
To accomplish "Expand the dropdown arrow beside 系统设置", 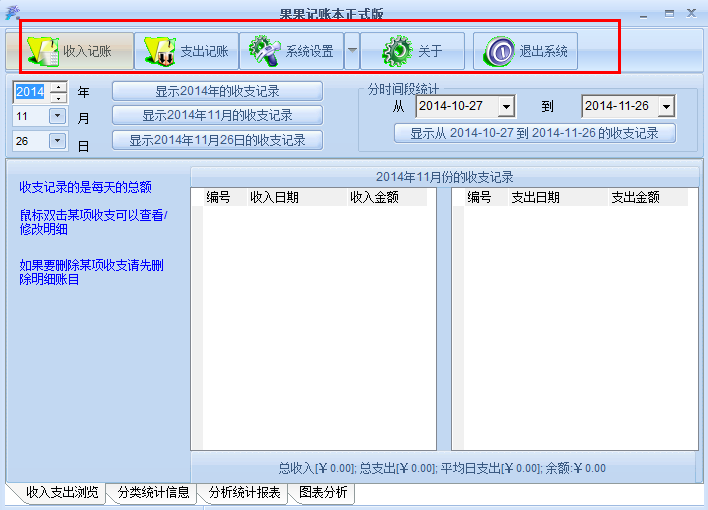I will click(x=352, y=51).
